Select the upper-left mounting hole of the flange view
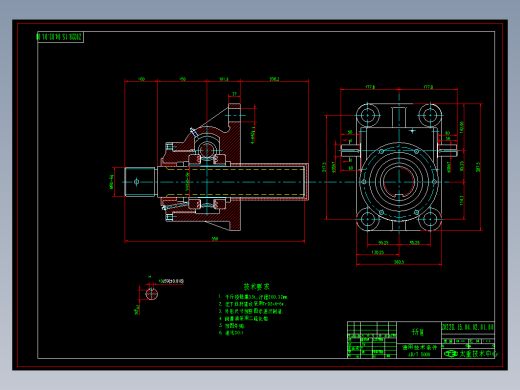The width and height of the screenshot is (520, 390). click(368, 115)
